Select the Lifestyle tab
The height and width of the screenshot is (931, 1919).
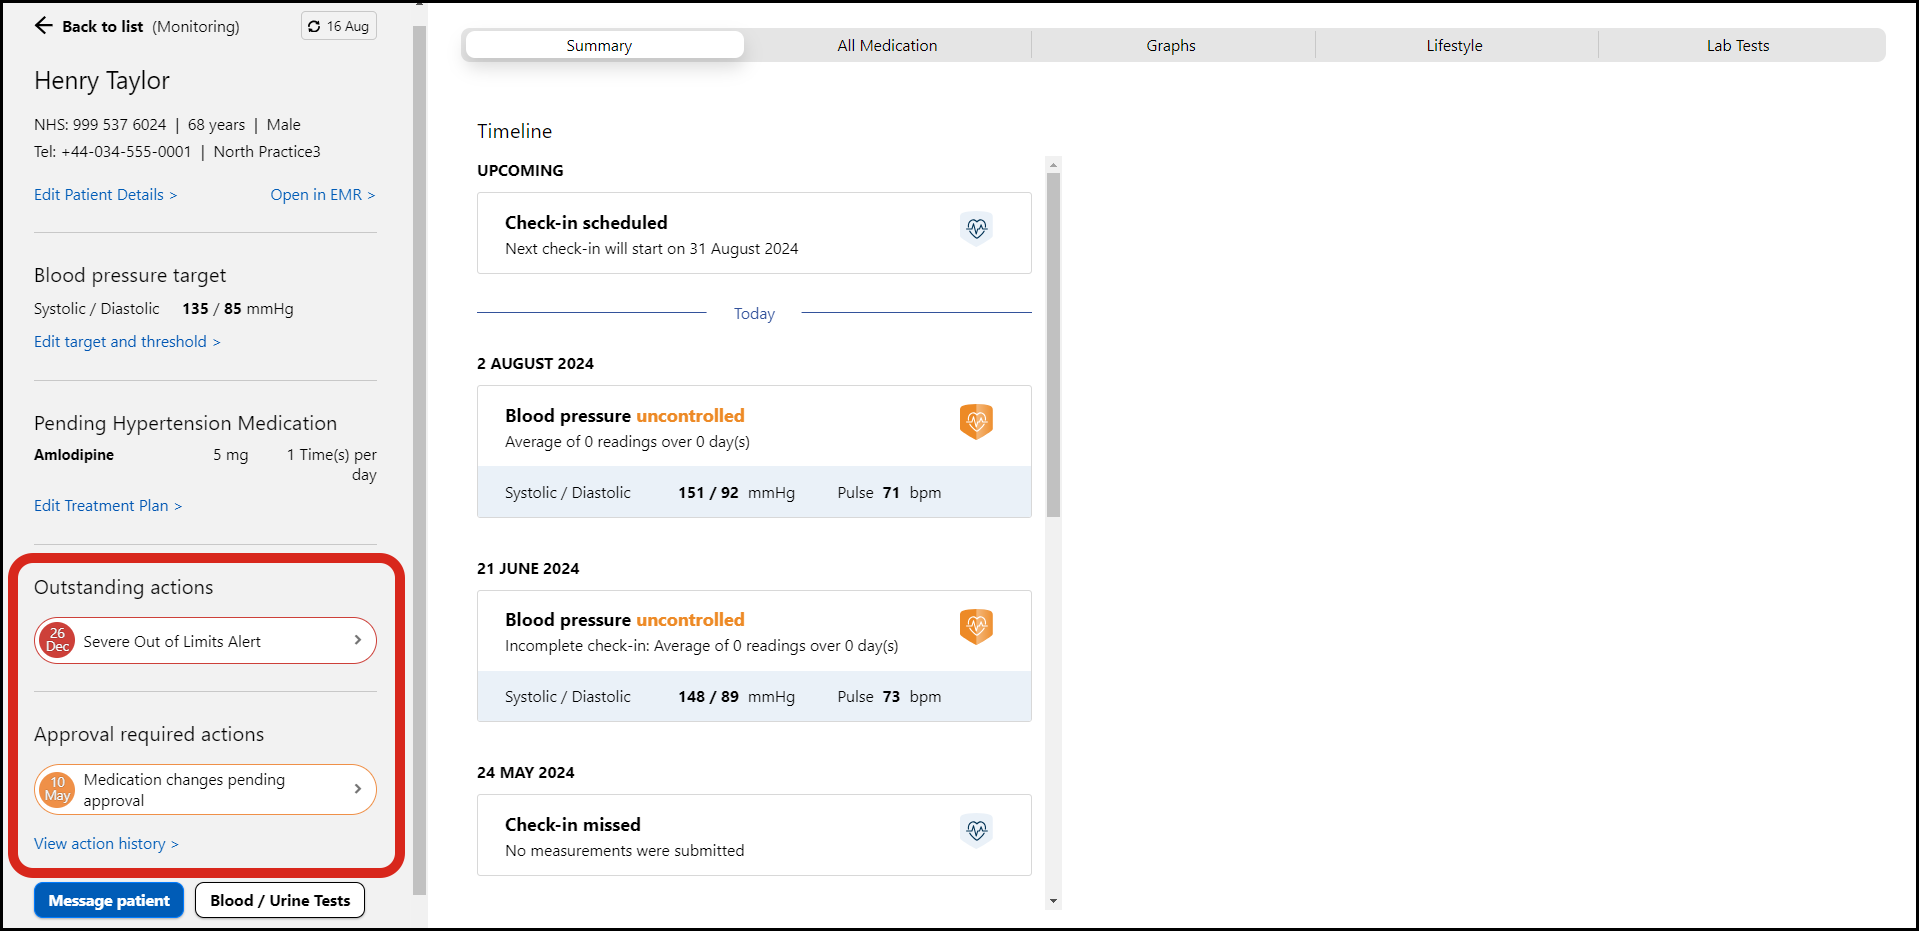point(1454,46)
